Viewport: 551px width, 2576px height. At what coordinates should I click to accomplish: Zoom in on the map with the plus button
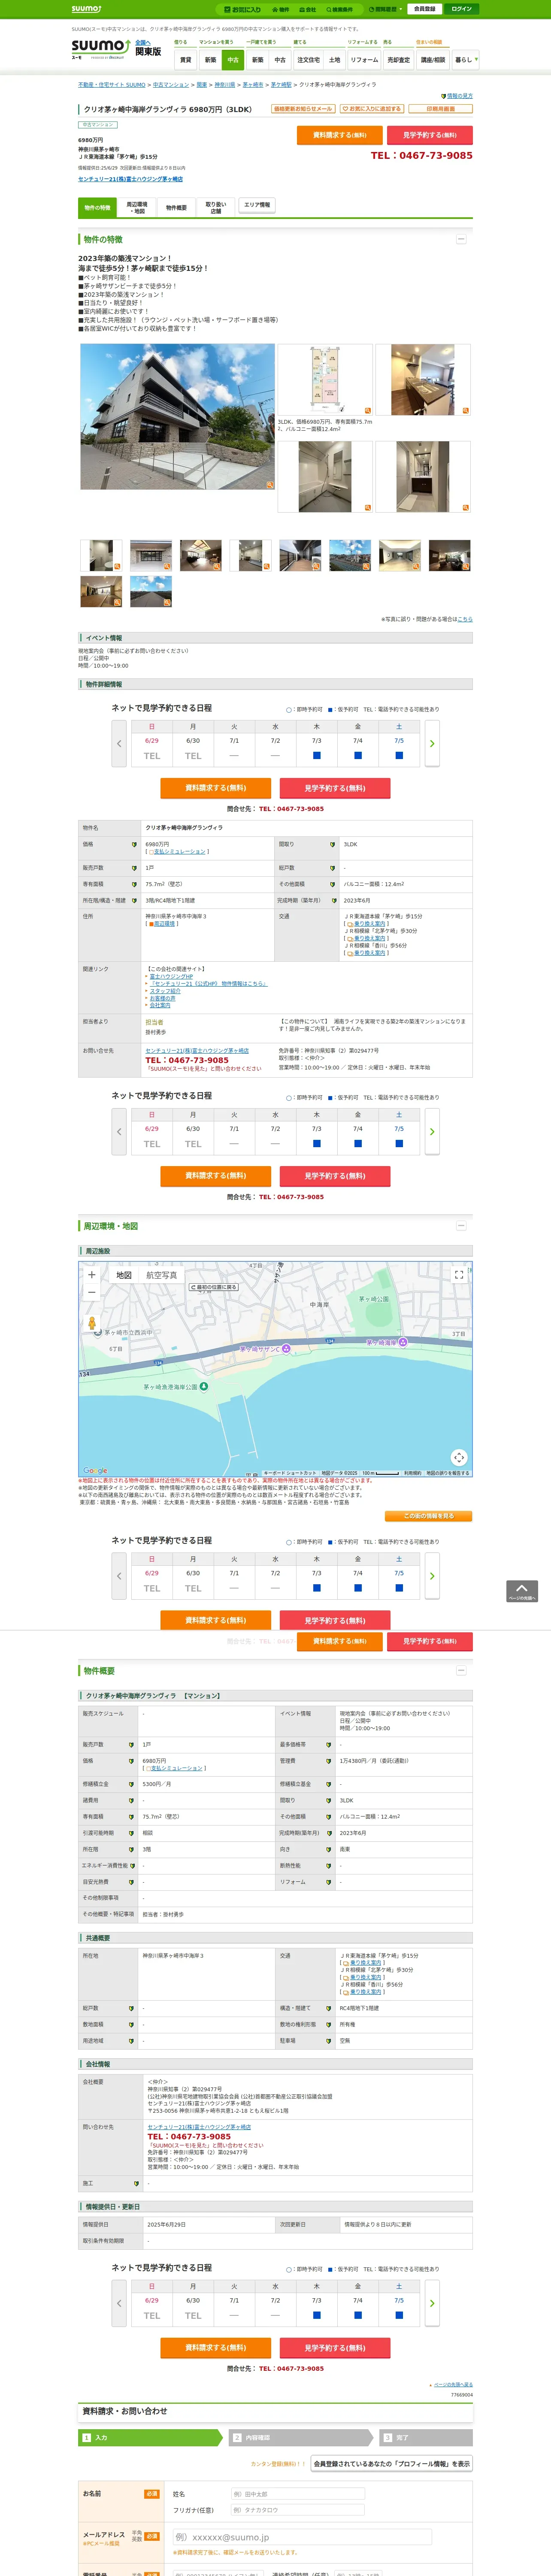coord(92,1275)
